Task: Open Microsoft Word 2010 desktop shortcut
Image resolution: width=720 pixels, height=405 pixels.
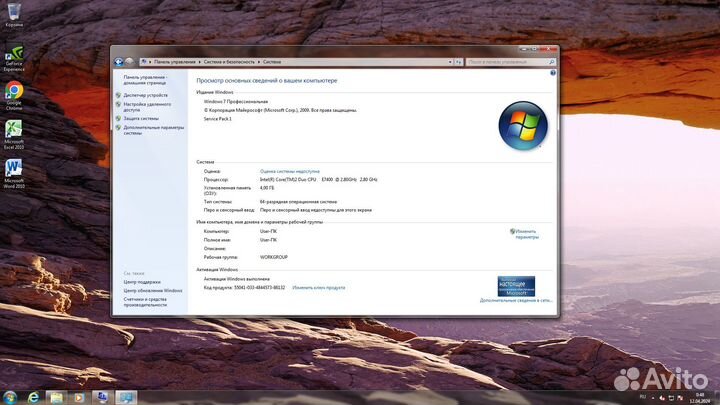Action: coord(14,174)
